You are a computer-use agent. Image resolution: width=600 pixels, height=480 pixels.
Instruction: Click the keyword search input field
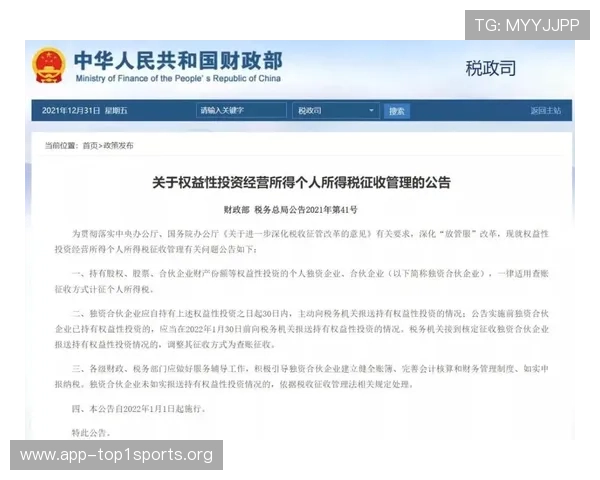[x=241, y=111]
